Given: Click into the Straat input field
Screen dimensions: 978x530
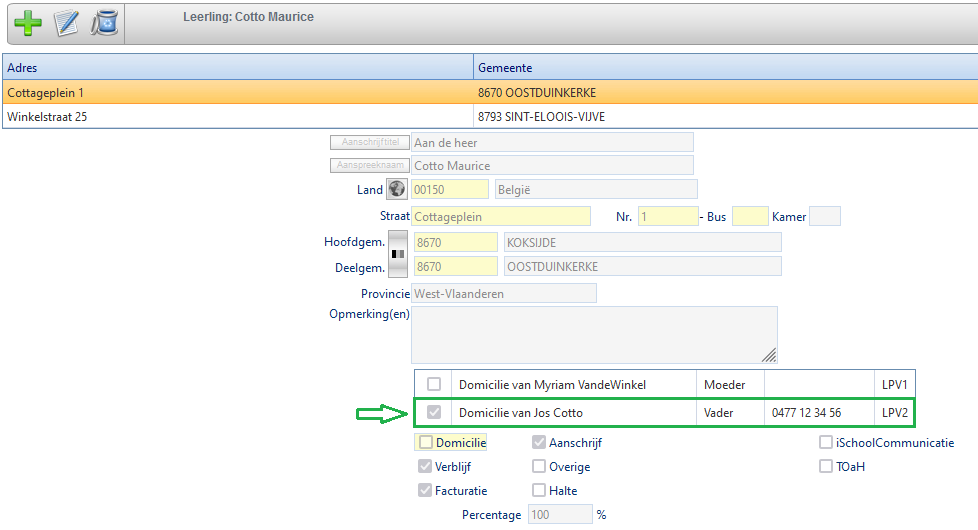Looking at the screenshot, I should coord(500,216).
